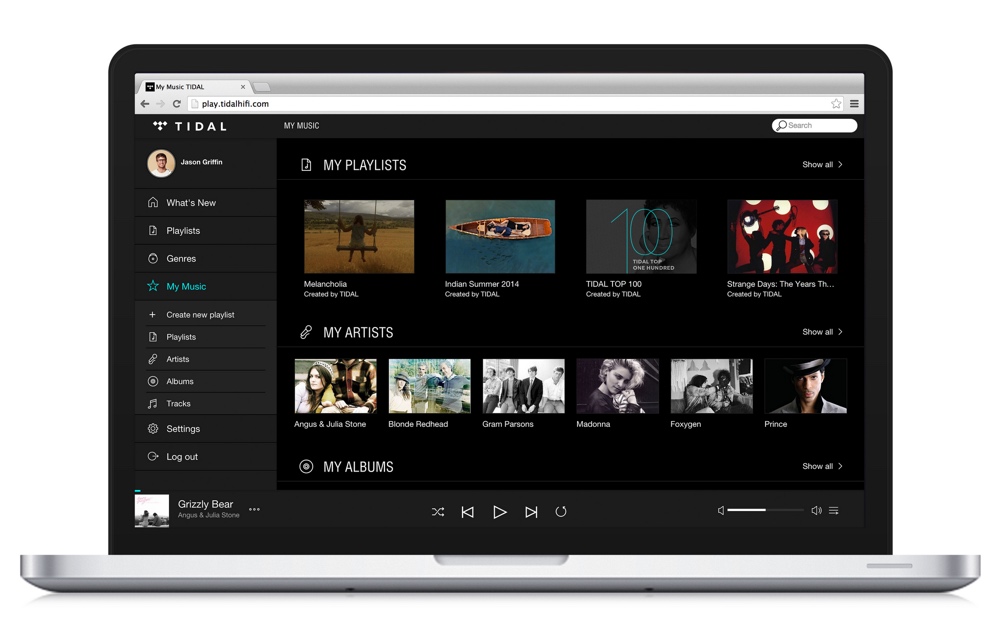The width and height of the screenshot is (1000, 632).
Task: Skip to the next track
Action: (x=531, y=512)
